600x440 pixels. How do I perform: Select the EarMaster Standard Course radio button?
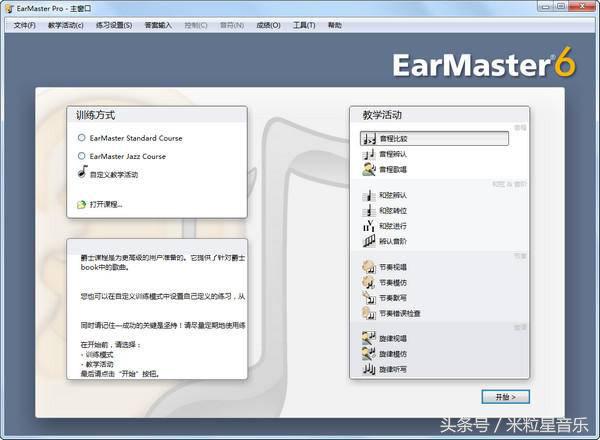pos(82,138)
